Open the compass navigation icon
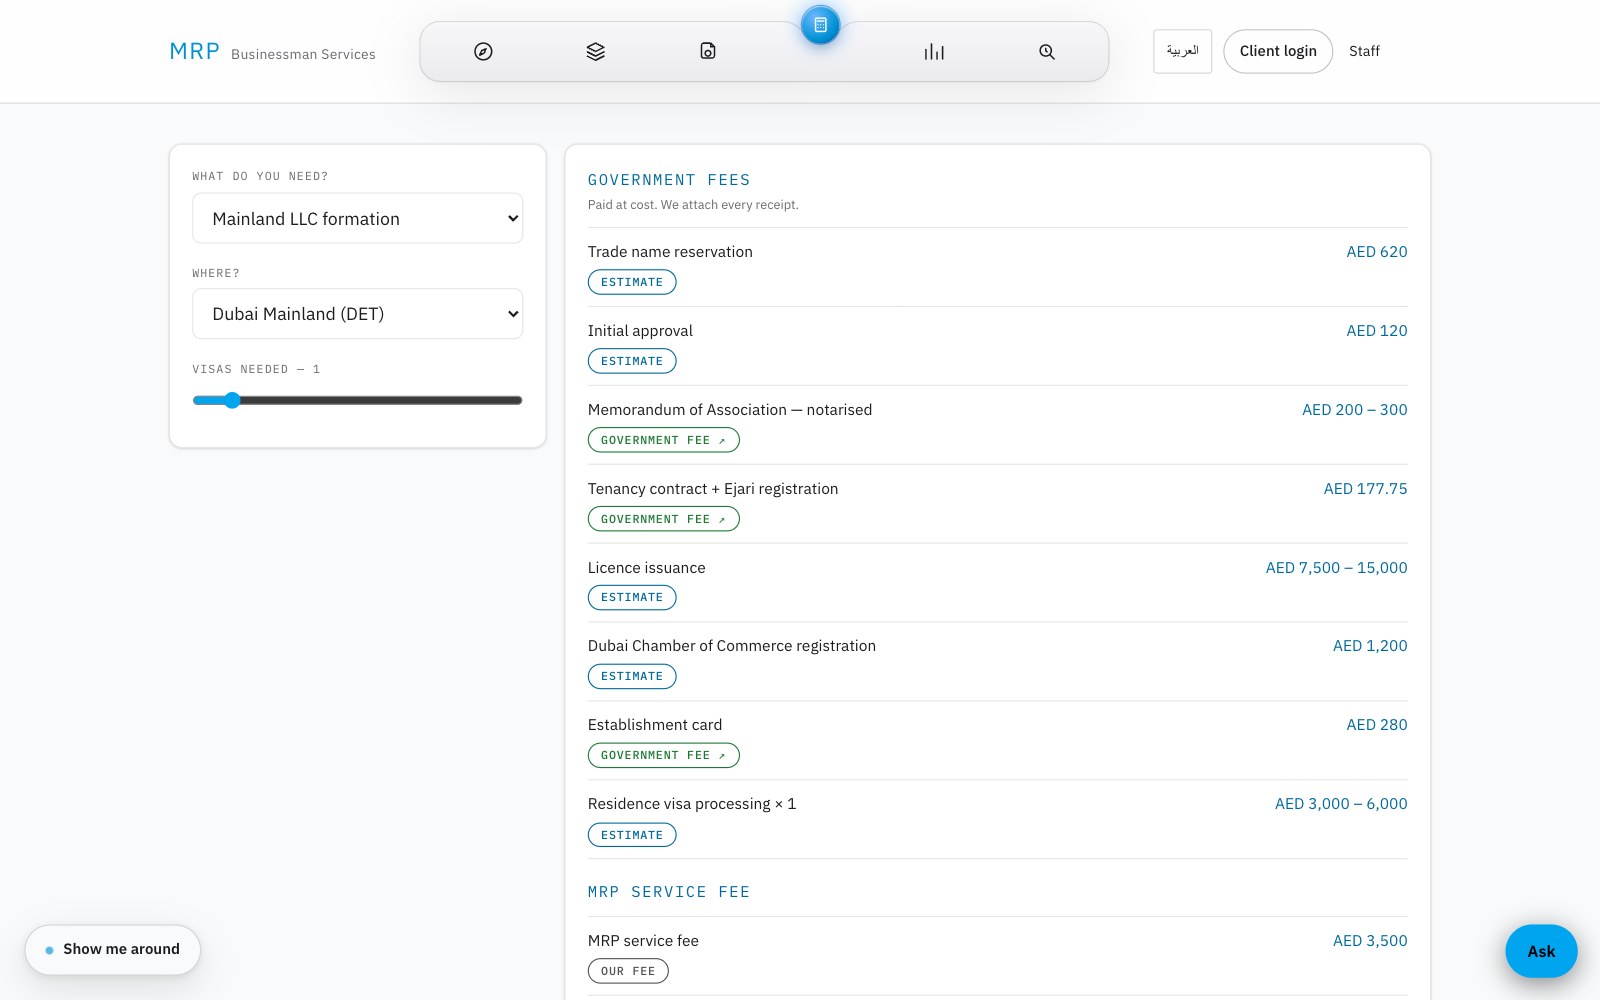The height and width of the screenshot is (1000, 1600). (483, 51)
